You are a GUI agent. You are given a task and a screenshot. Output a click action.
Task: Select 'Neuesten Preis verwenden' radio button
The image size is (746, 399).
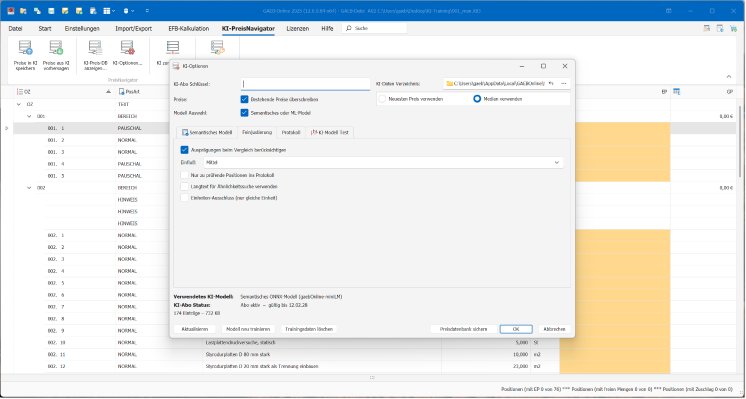pos(382,99)
